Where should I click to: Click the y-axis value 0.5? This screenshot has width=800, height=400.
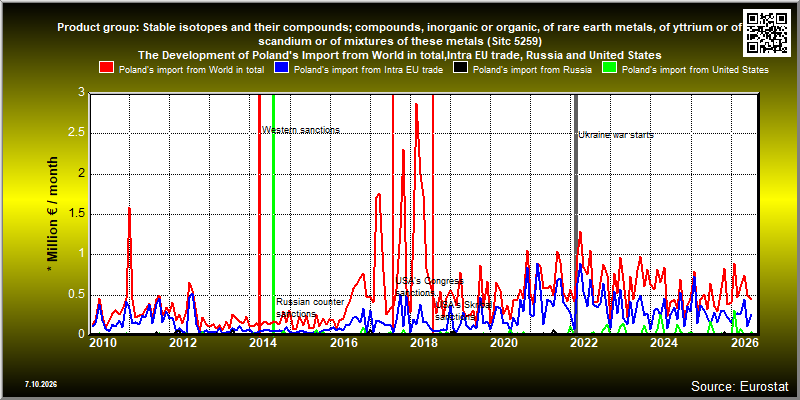77,294
